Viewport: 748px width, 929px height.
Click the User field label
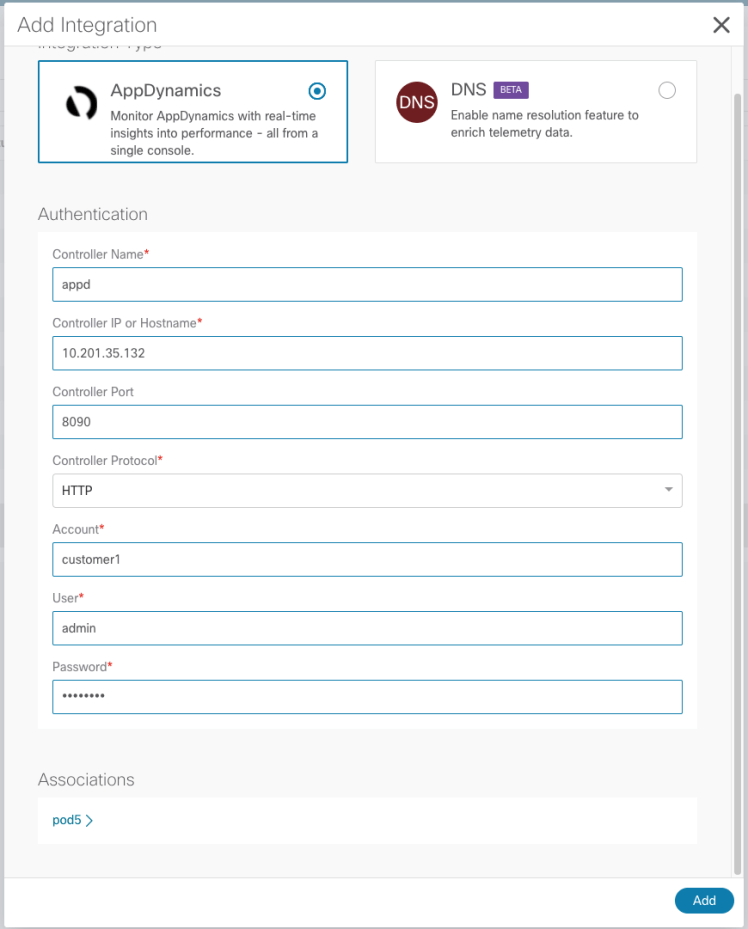[68, 598]
